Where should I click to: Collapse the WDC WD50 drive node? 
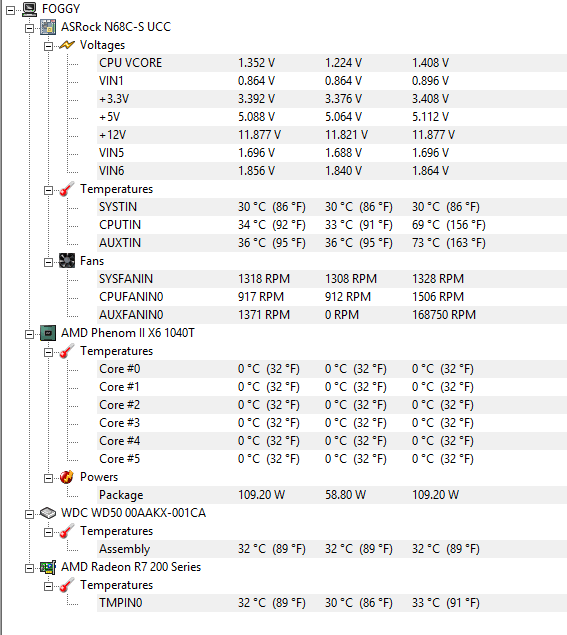[x=29, y=514]
